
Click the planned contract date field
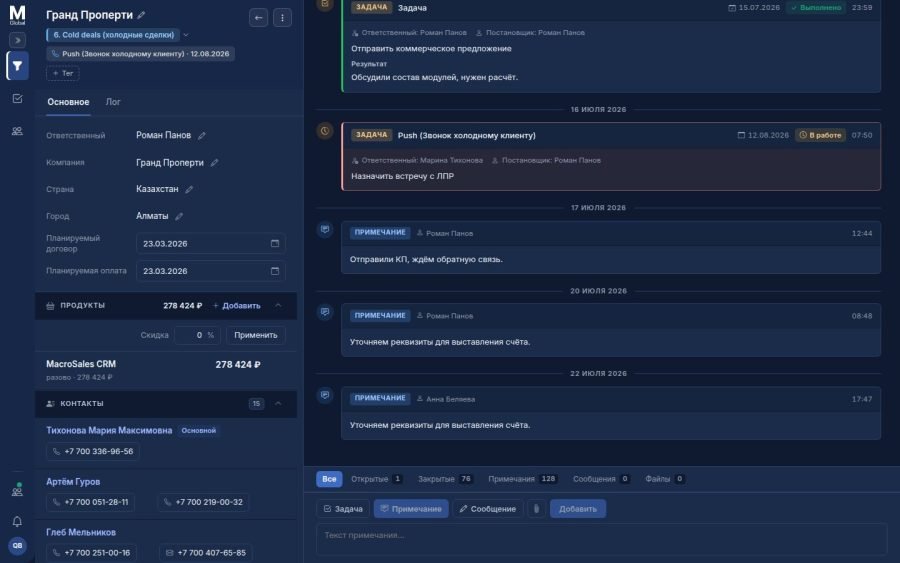[211, 243]
